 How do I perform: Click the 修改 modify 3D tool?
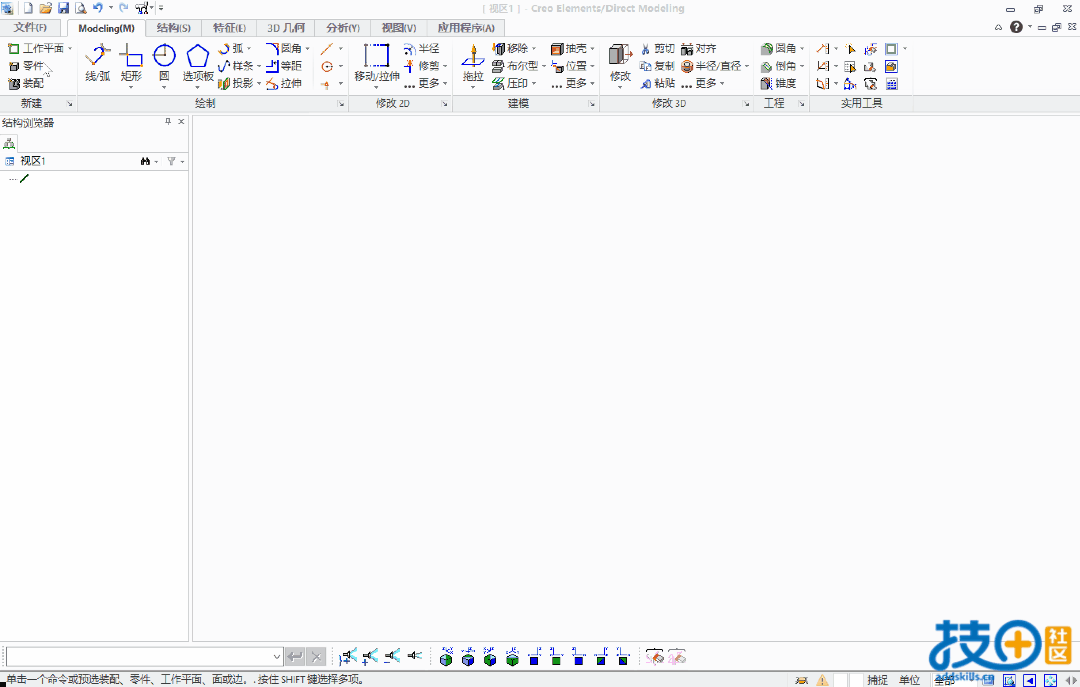621,63
